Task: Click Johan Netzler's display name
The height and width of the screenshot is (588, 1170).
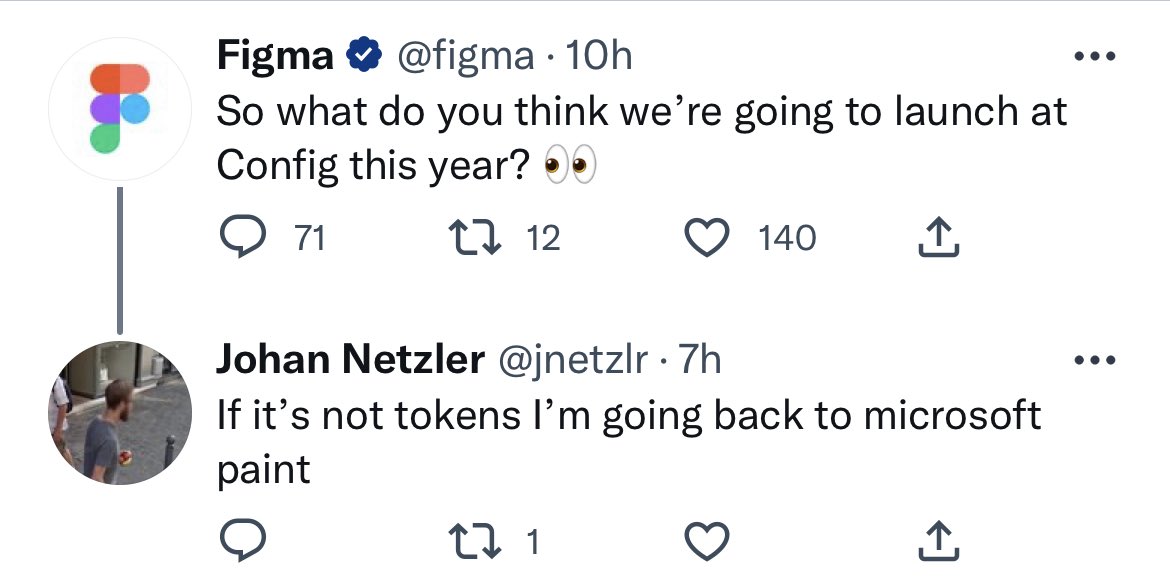Action: point(350,360)
